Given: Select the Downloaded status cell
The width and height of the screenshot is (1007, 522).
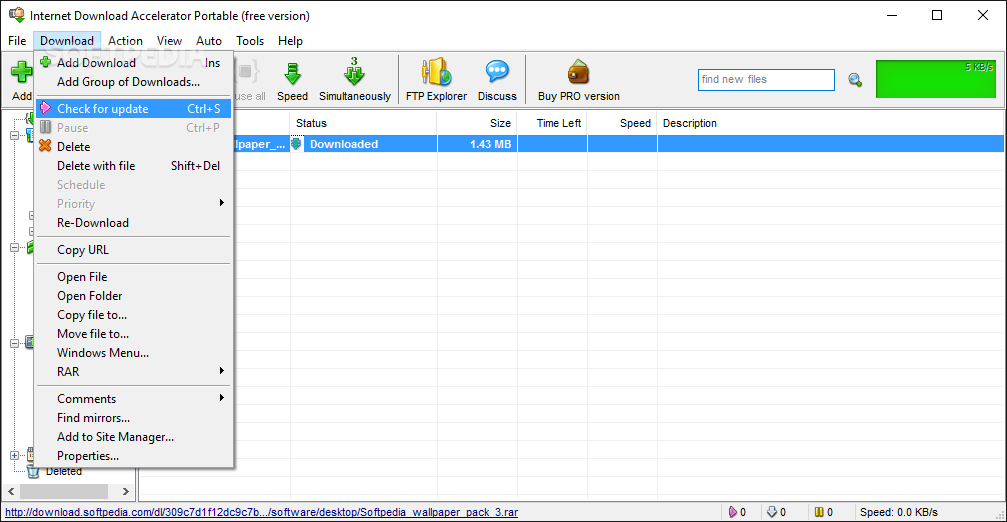Looking at the screenshot, I should point(363,144).
